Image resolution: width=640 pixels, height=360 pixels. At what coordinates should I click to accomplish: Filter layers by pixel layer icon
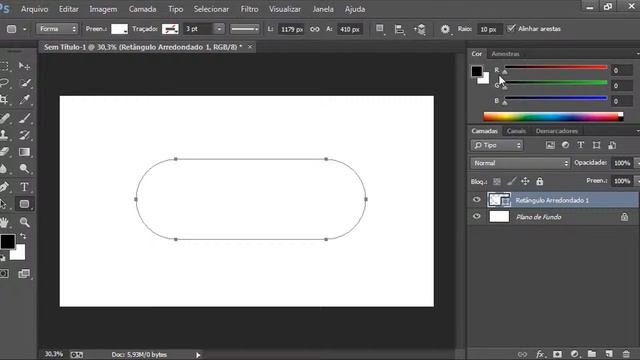[550, 145]
